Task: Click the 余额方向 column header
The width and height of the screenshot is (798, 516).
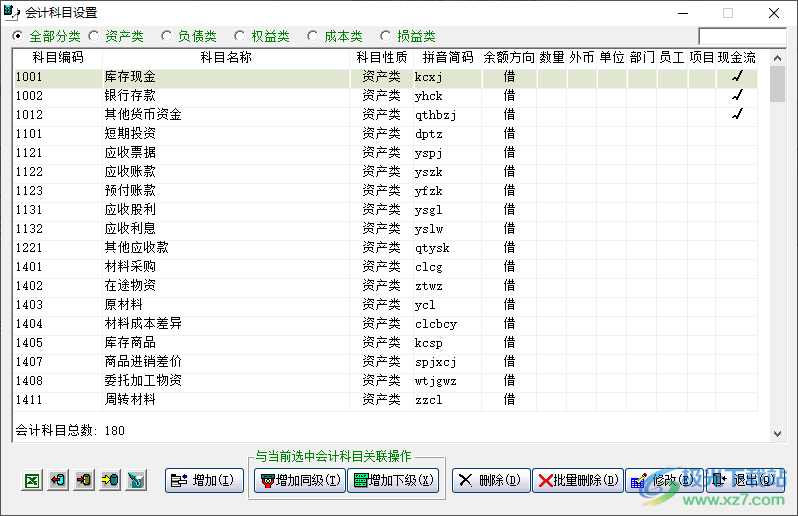Action: [x=509, y=58]
